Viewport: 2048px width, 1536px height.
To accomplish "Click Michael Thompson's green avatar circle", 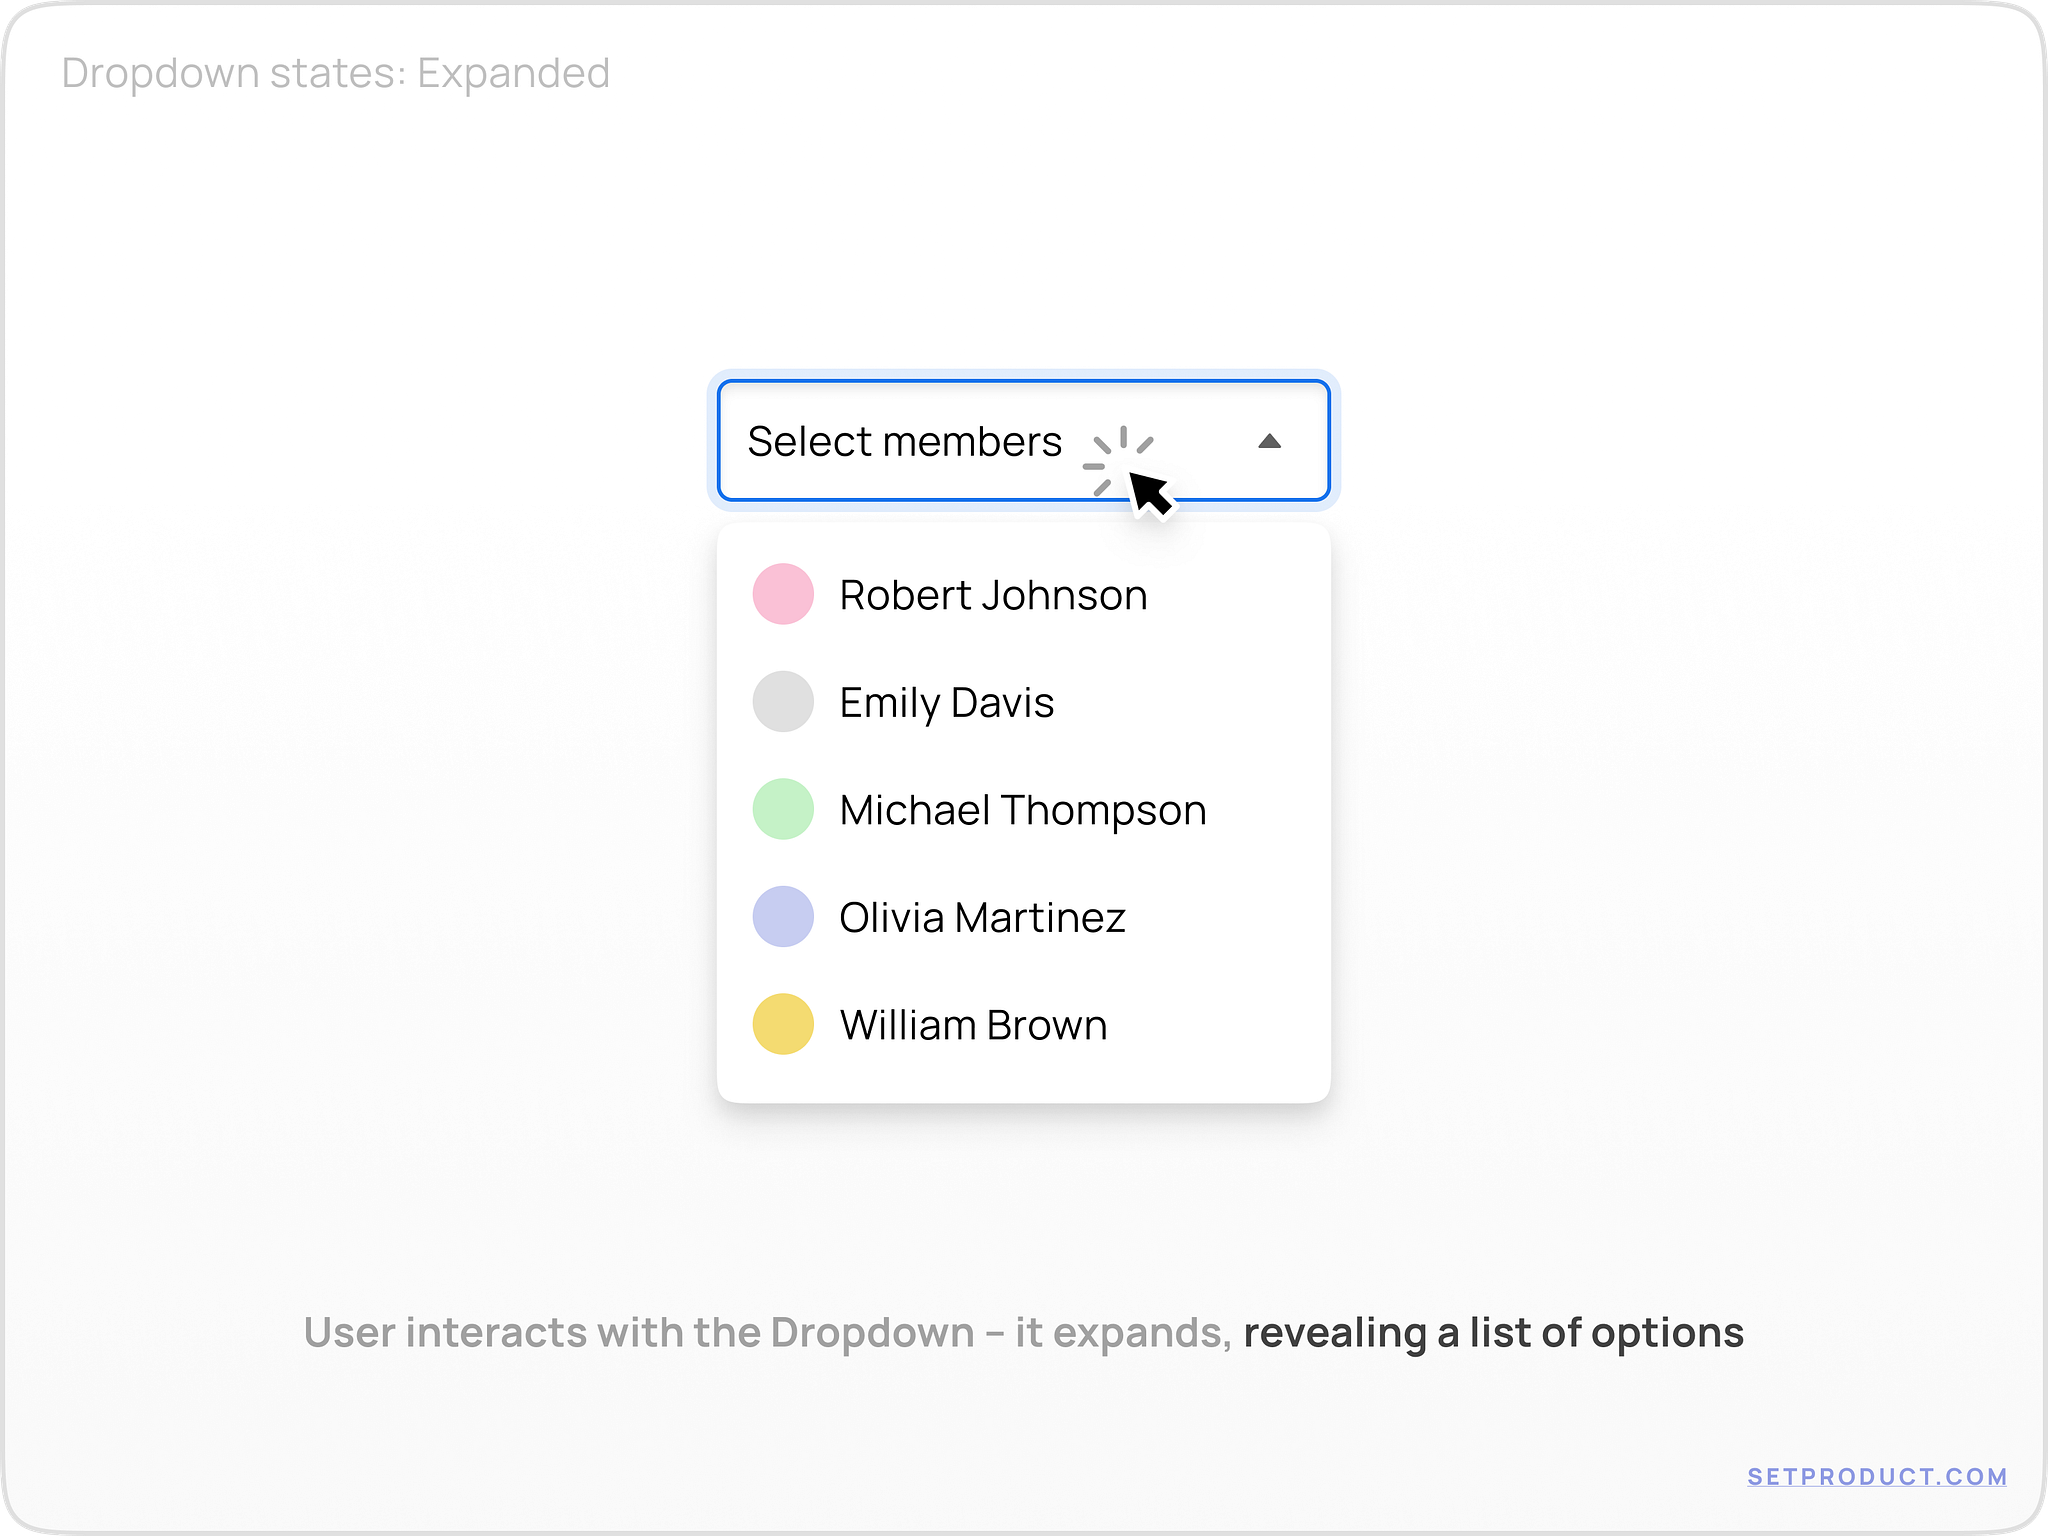I will click(x=783, y=809).
